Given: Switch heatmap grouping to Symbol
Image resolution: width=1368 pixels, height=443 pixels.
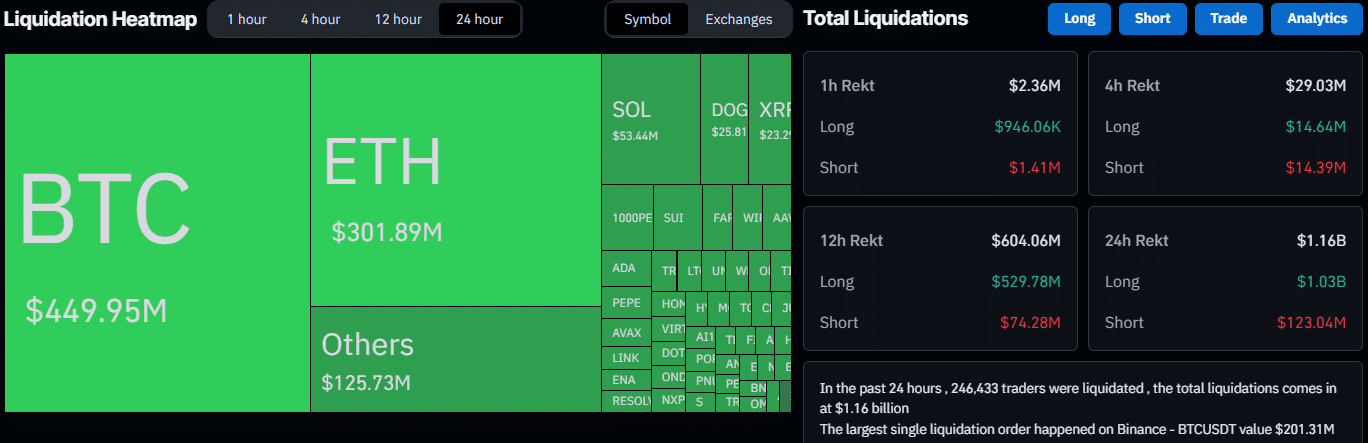Looking at the screenshot, I should click(648, 19).
